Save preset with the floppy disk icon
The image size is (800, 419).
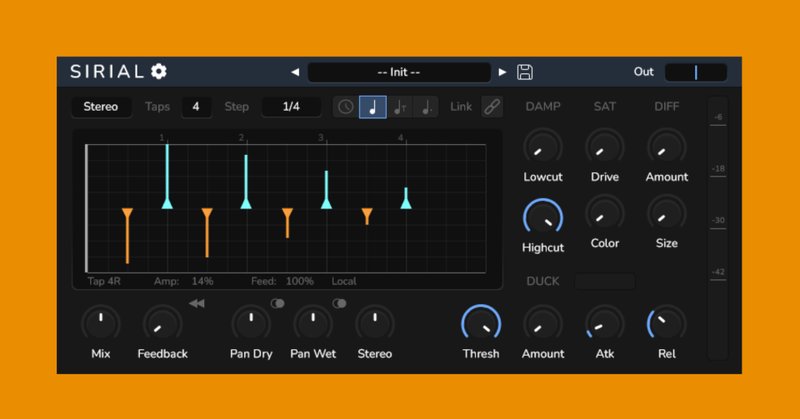pyautogui.click(x=524, y=72)
